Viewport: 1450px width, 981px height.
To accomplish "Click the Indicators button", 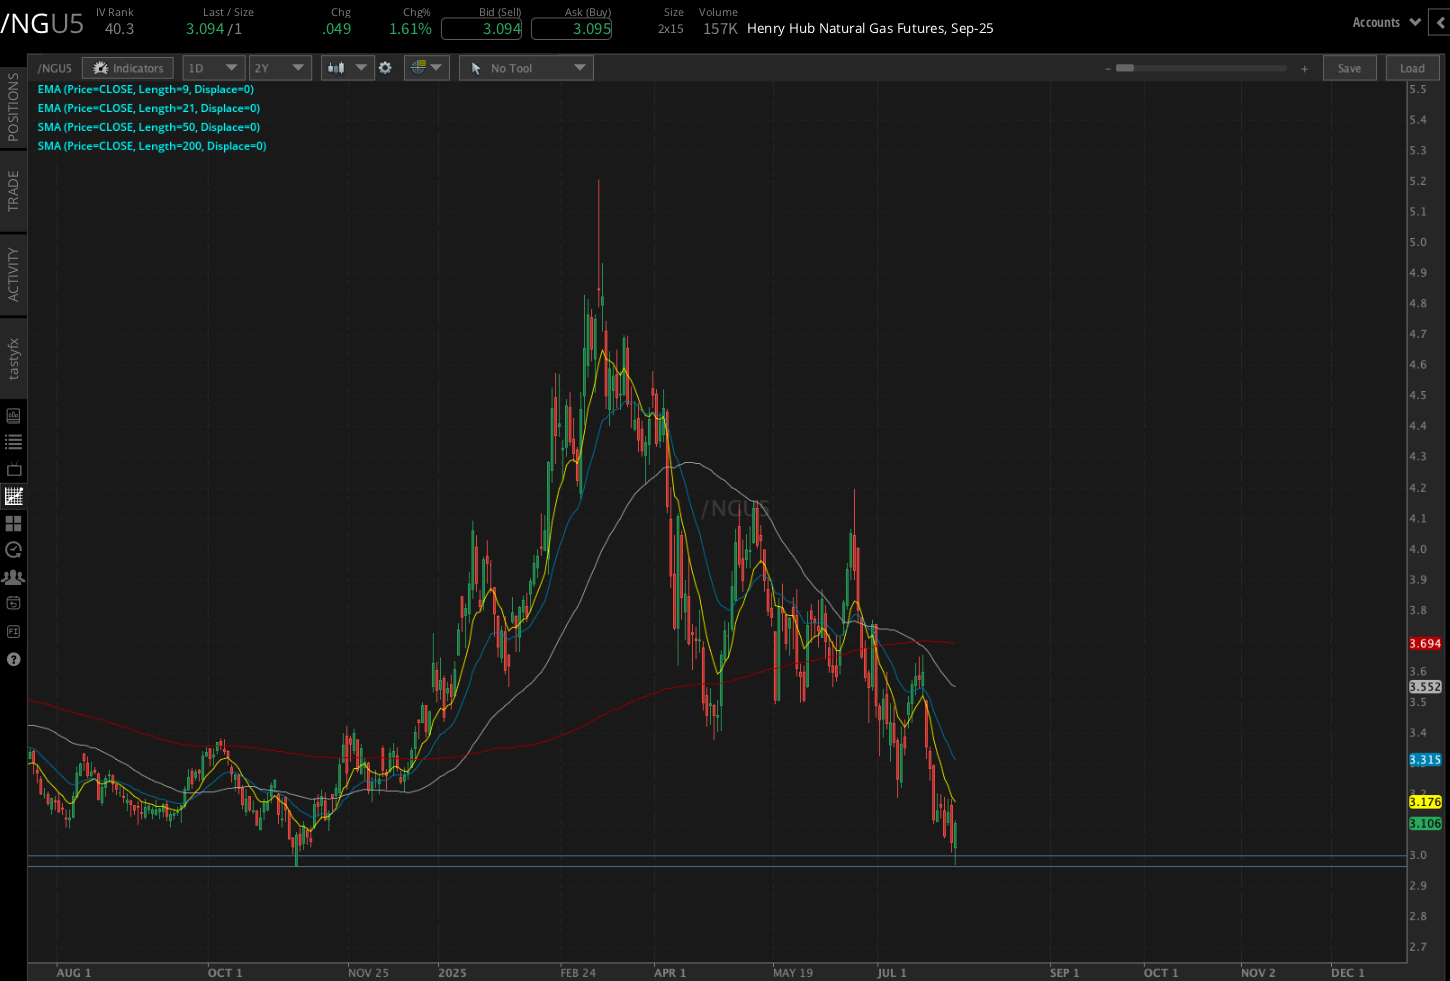I will (127, 68).
